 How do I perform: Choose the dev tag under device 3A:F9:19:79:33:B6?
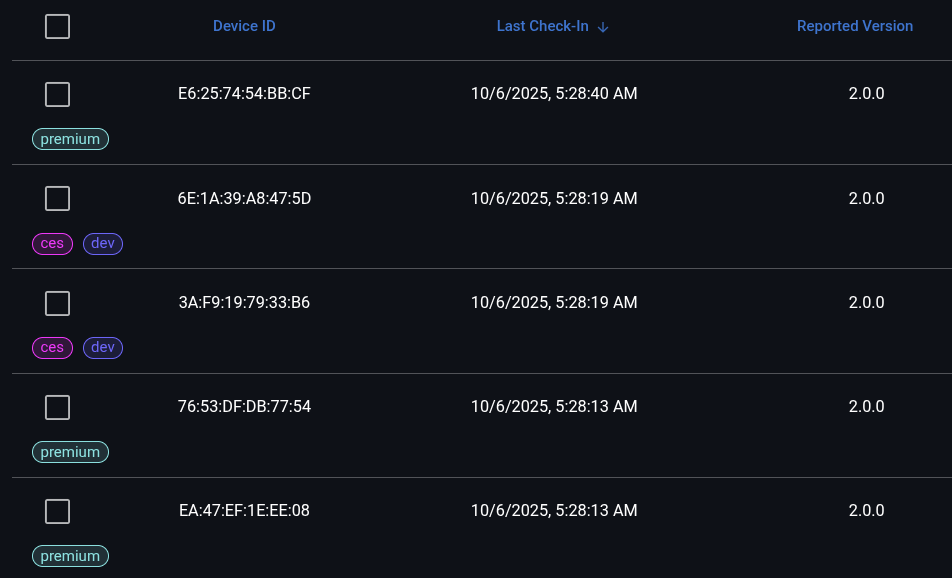coord(103,347)
